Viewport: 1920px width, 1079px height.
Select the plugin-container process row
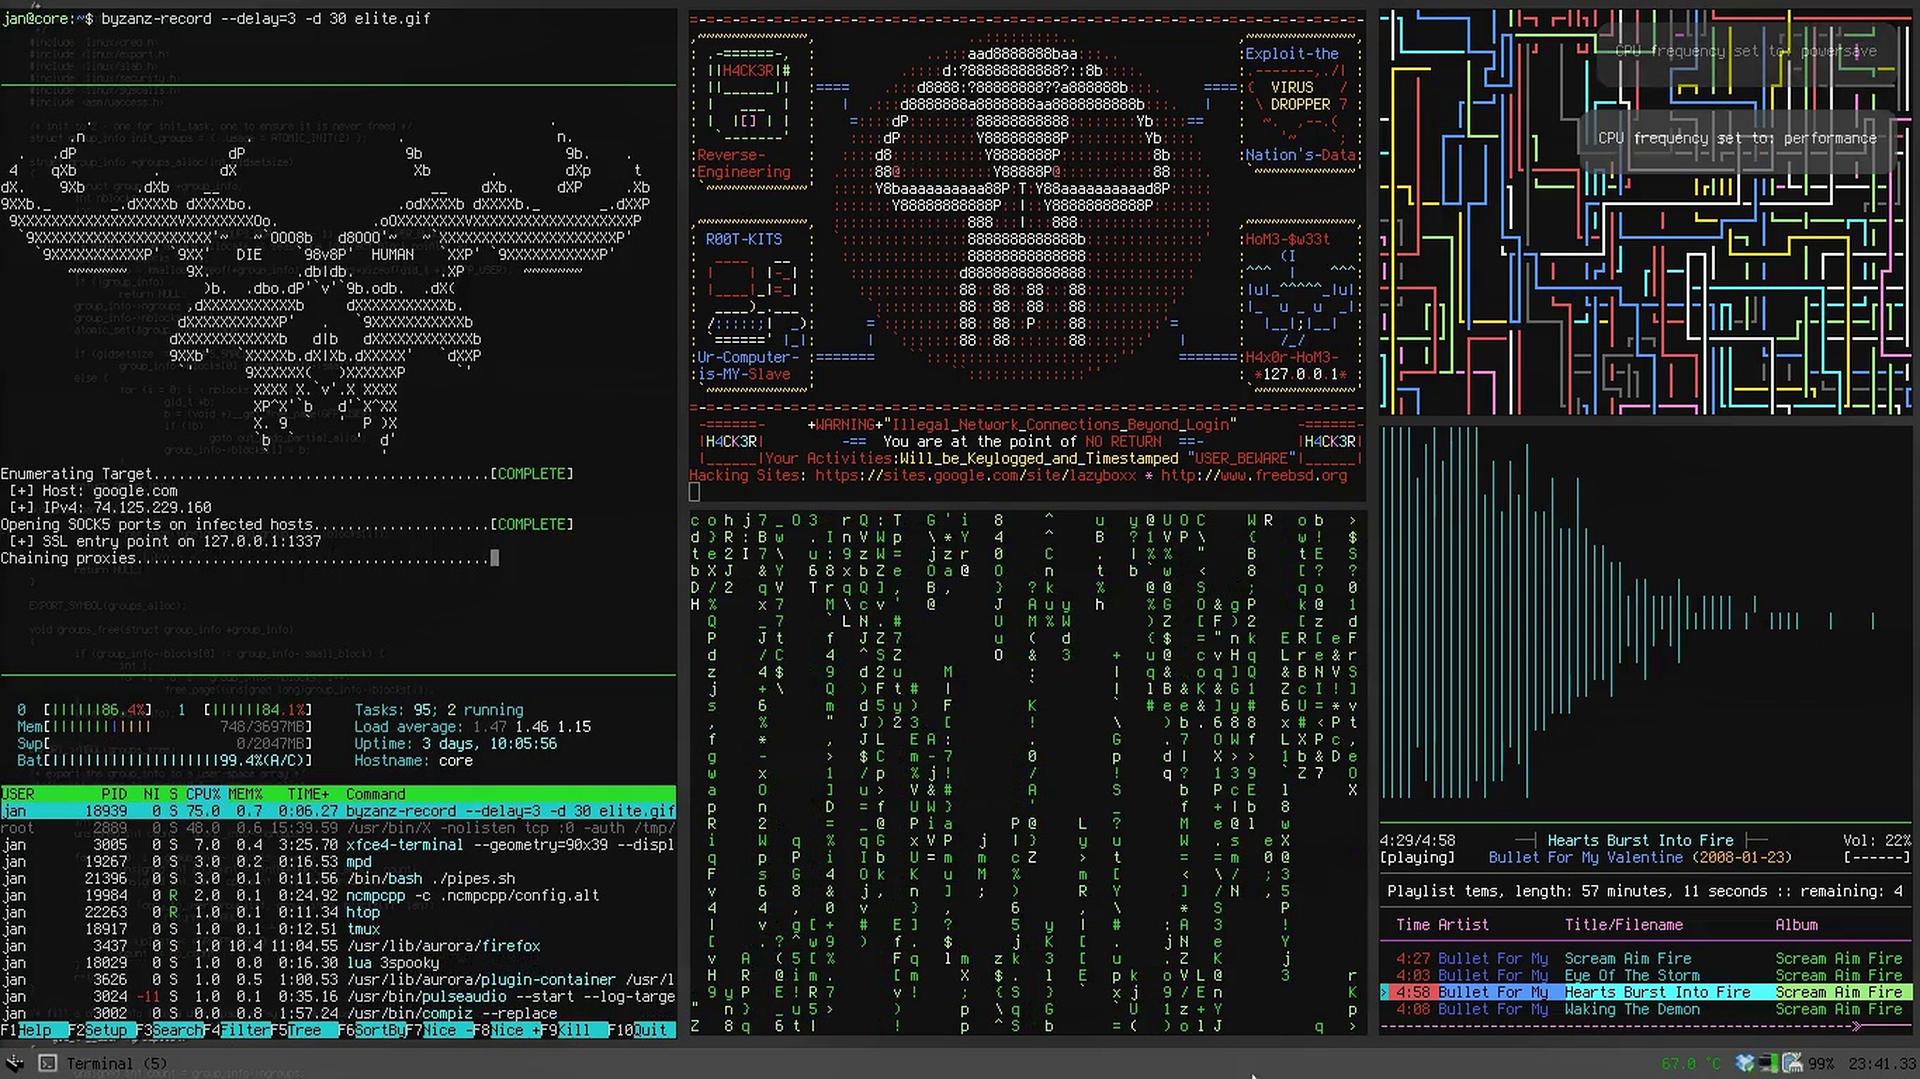[x=338, y=980]
